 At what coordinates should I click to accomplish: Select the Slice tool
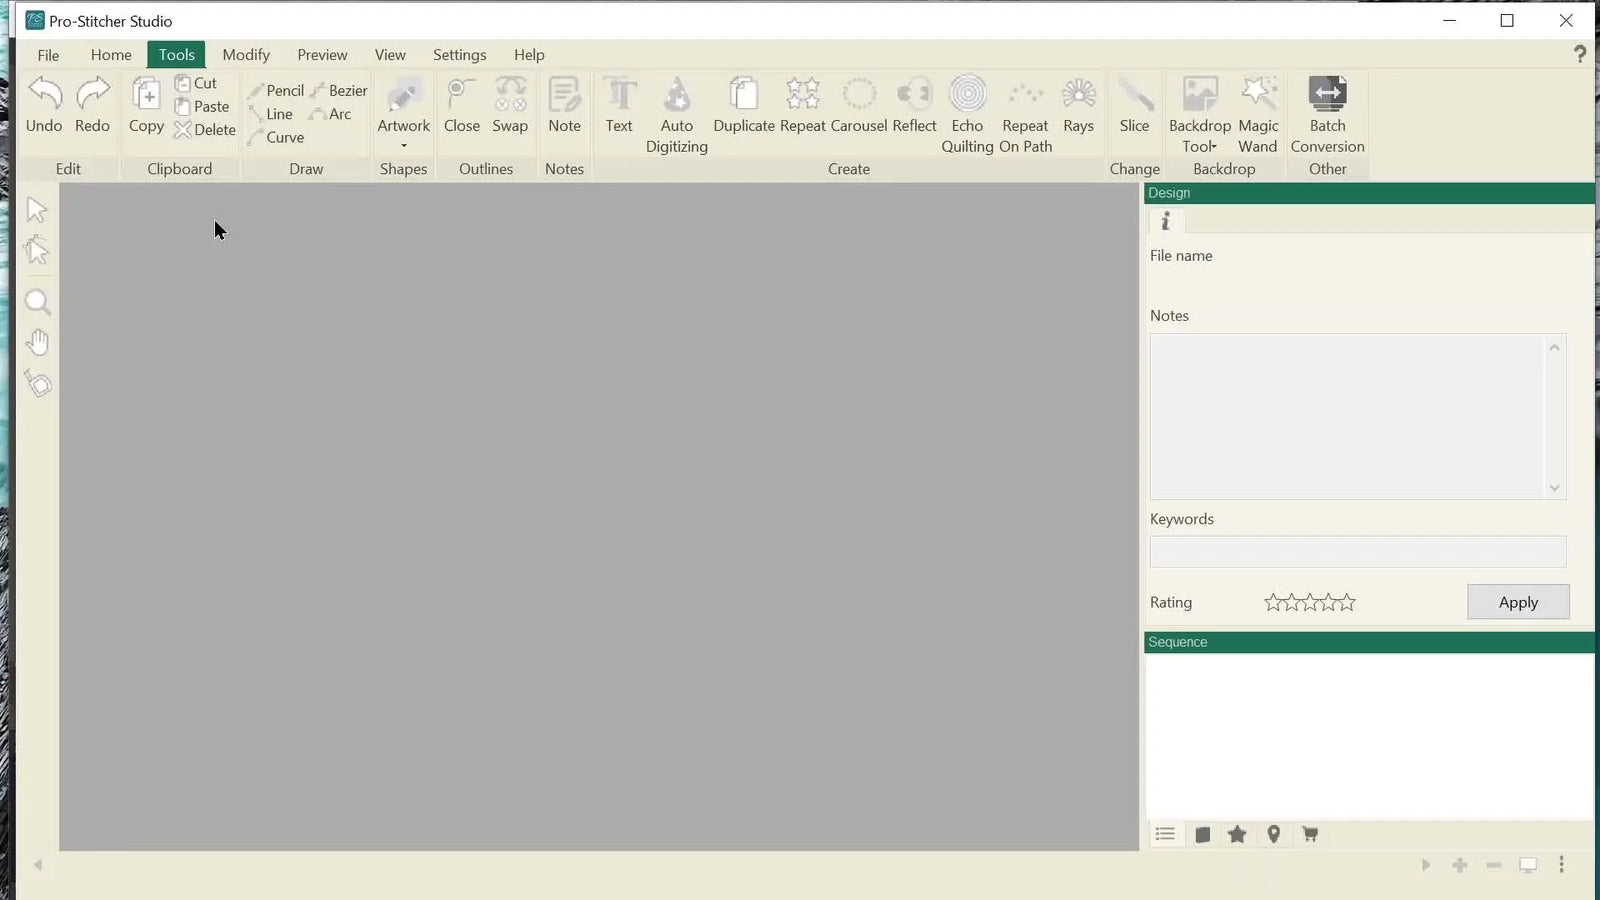click(1134, 104)
